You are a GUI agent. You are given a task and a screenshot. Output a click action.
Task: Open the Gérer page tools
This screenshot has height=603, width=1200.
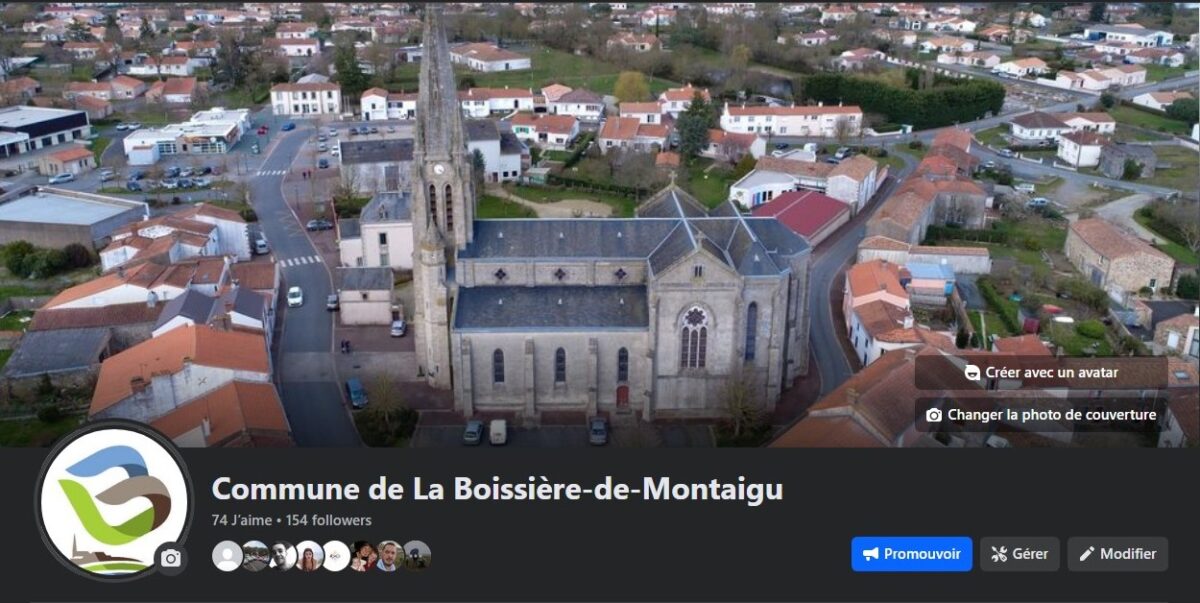click(1020, 554)
